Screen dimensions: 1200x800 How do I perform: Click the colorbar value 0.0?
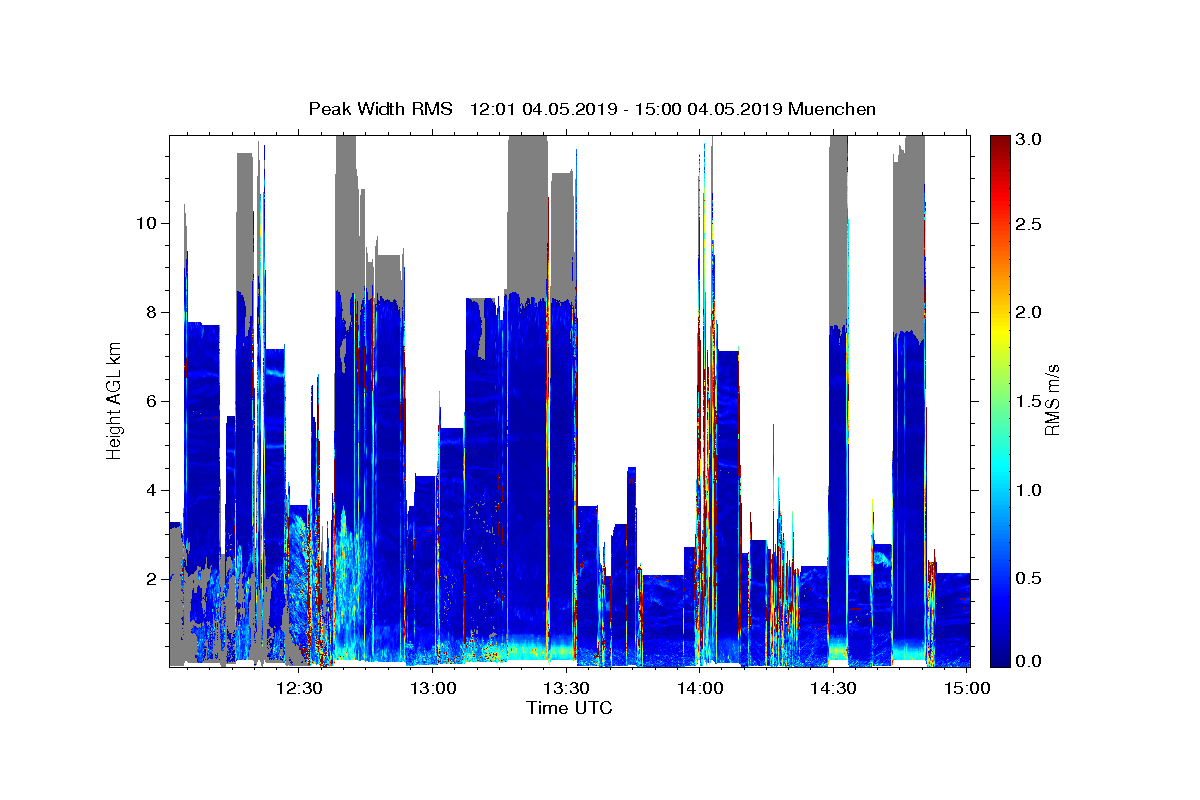click(x=1029, y=661)
